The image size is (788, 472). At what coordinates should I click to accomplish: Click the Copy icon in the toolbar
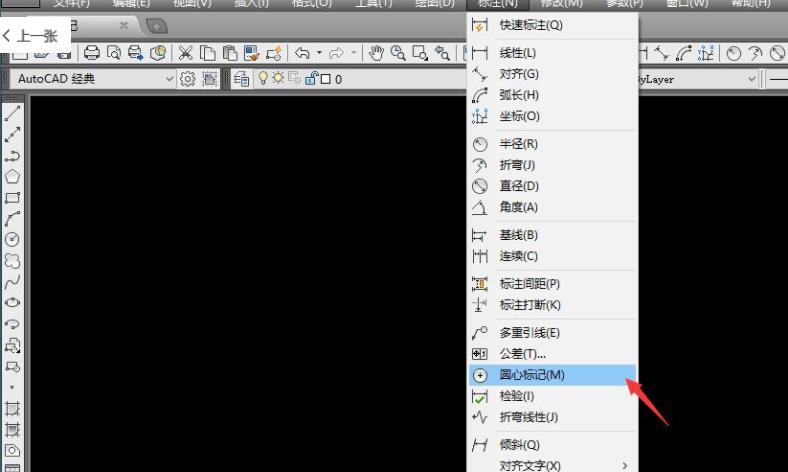tap(208, 53)
